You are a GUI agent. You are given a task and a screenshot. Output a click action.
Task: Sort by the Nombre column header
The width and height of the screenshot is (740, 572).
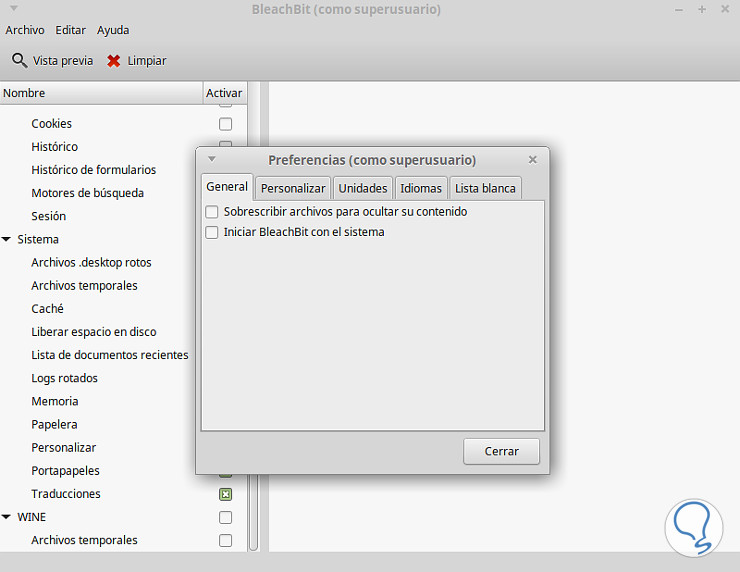[101, 93]
